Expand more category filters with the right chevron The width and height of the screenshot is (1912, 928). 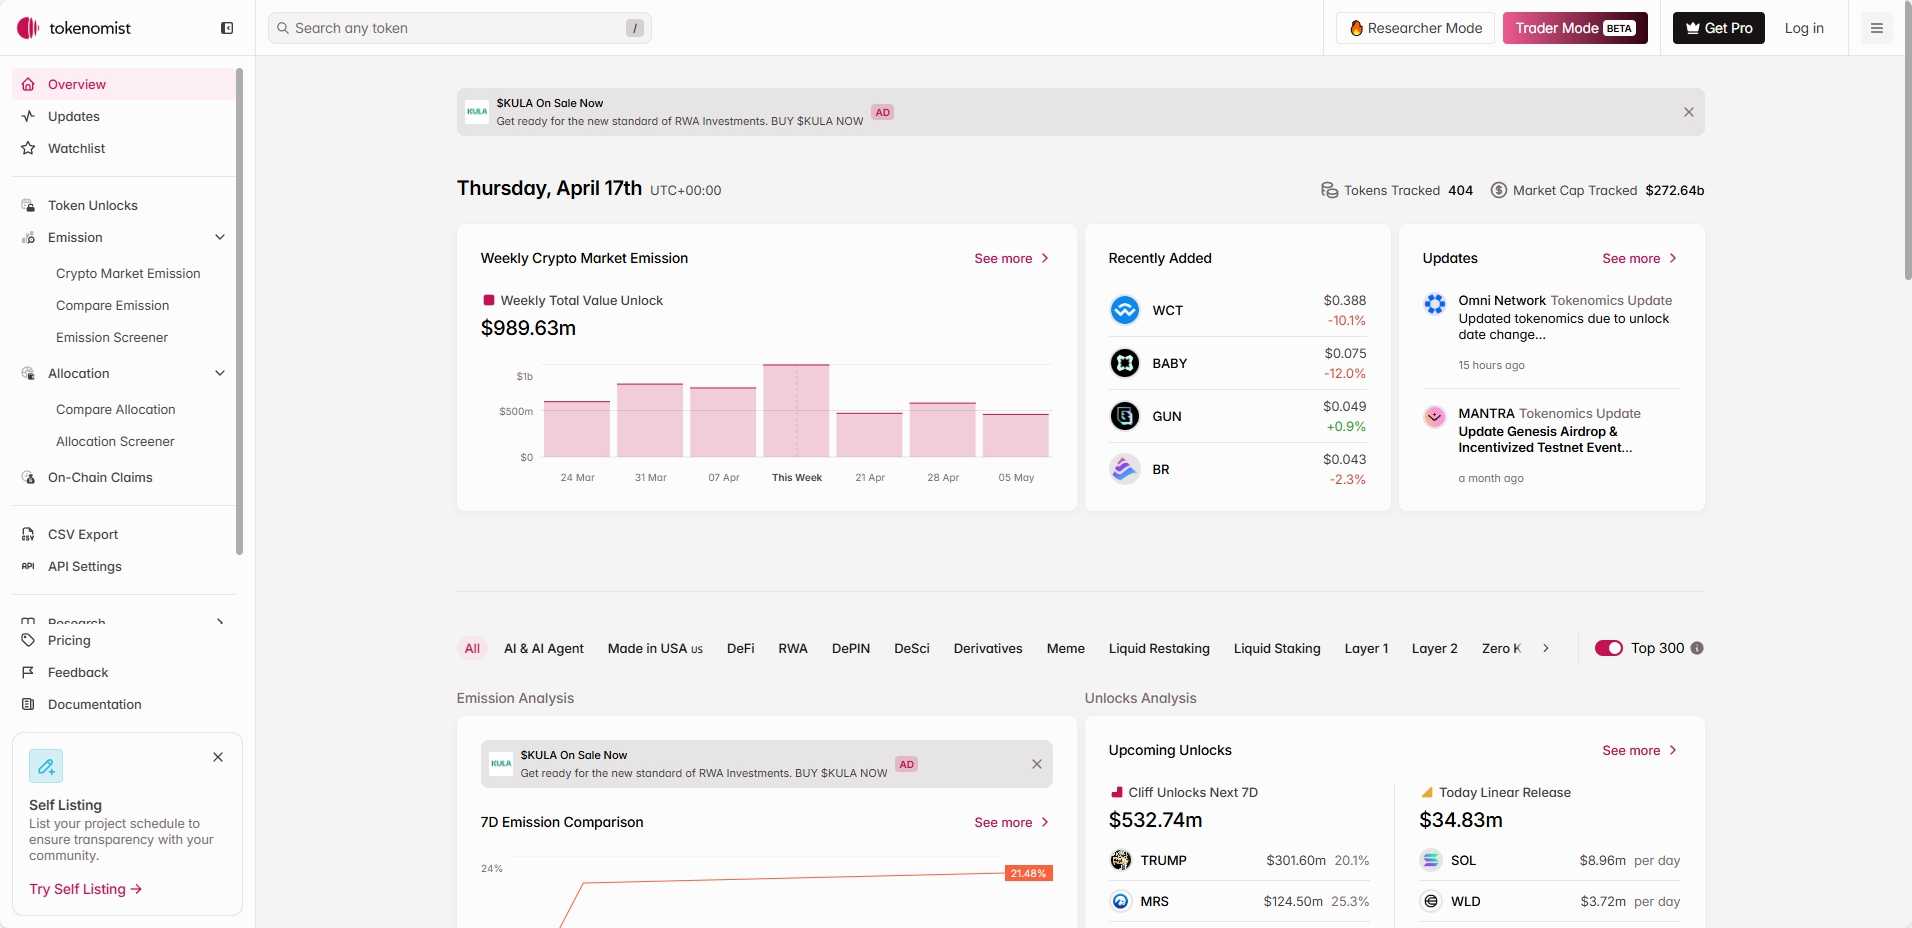click(x=1544, y=648)
